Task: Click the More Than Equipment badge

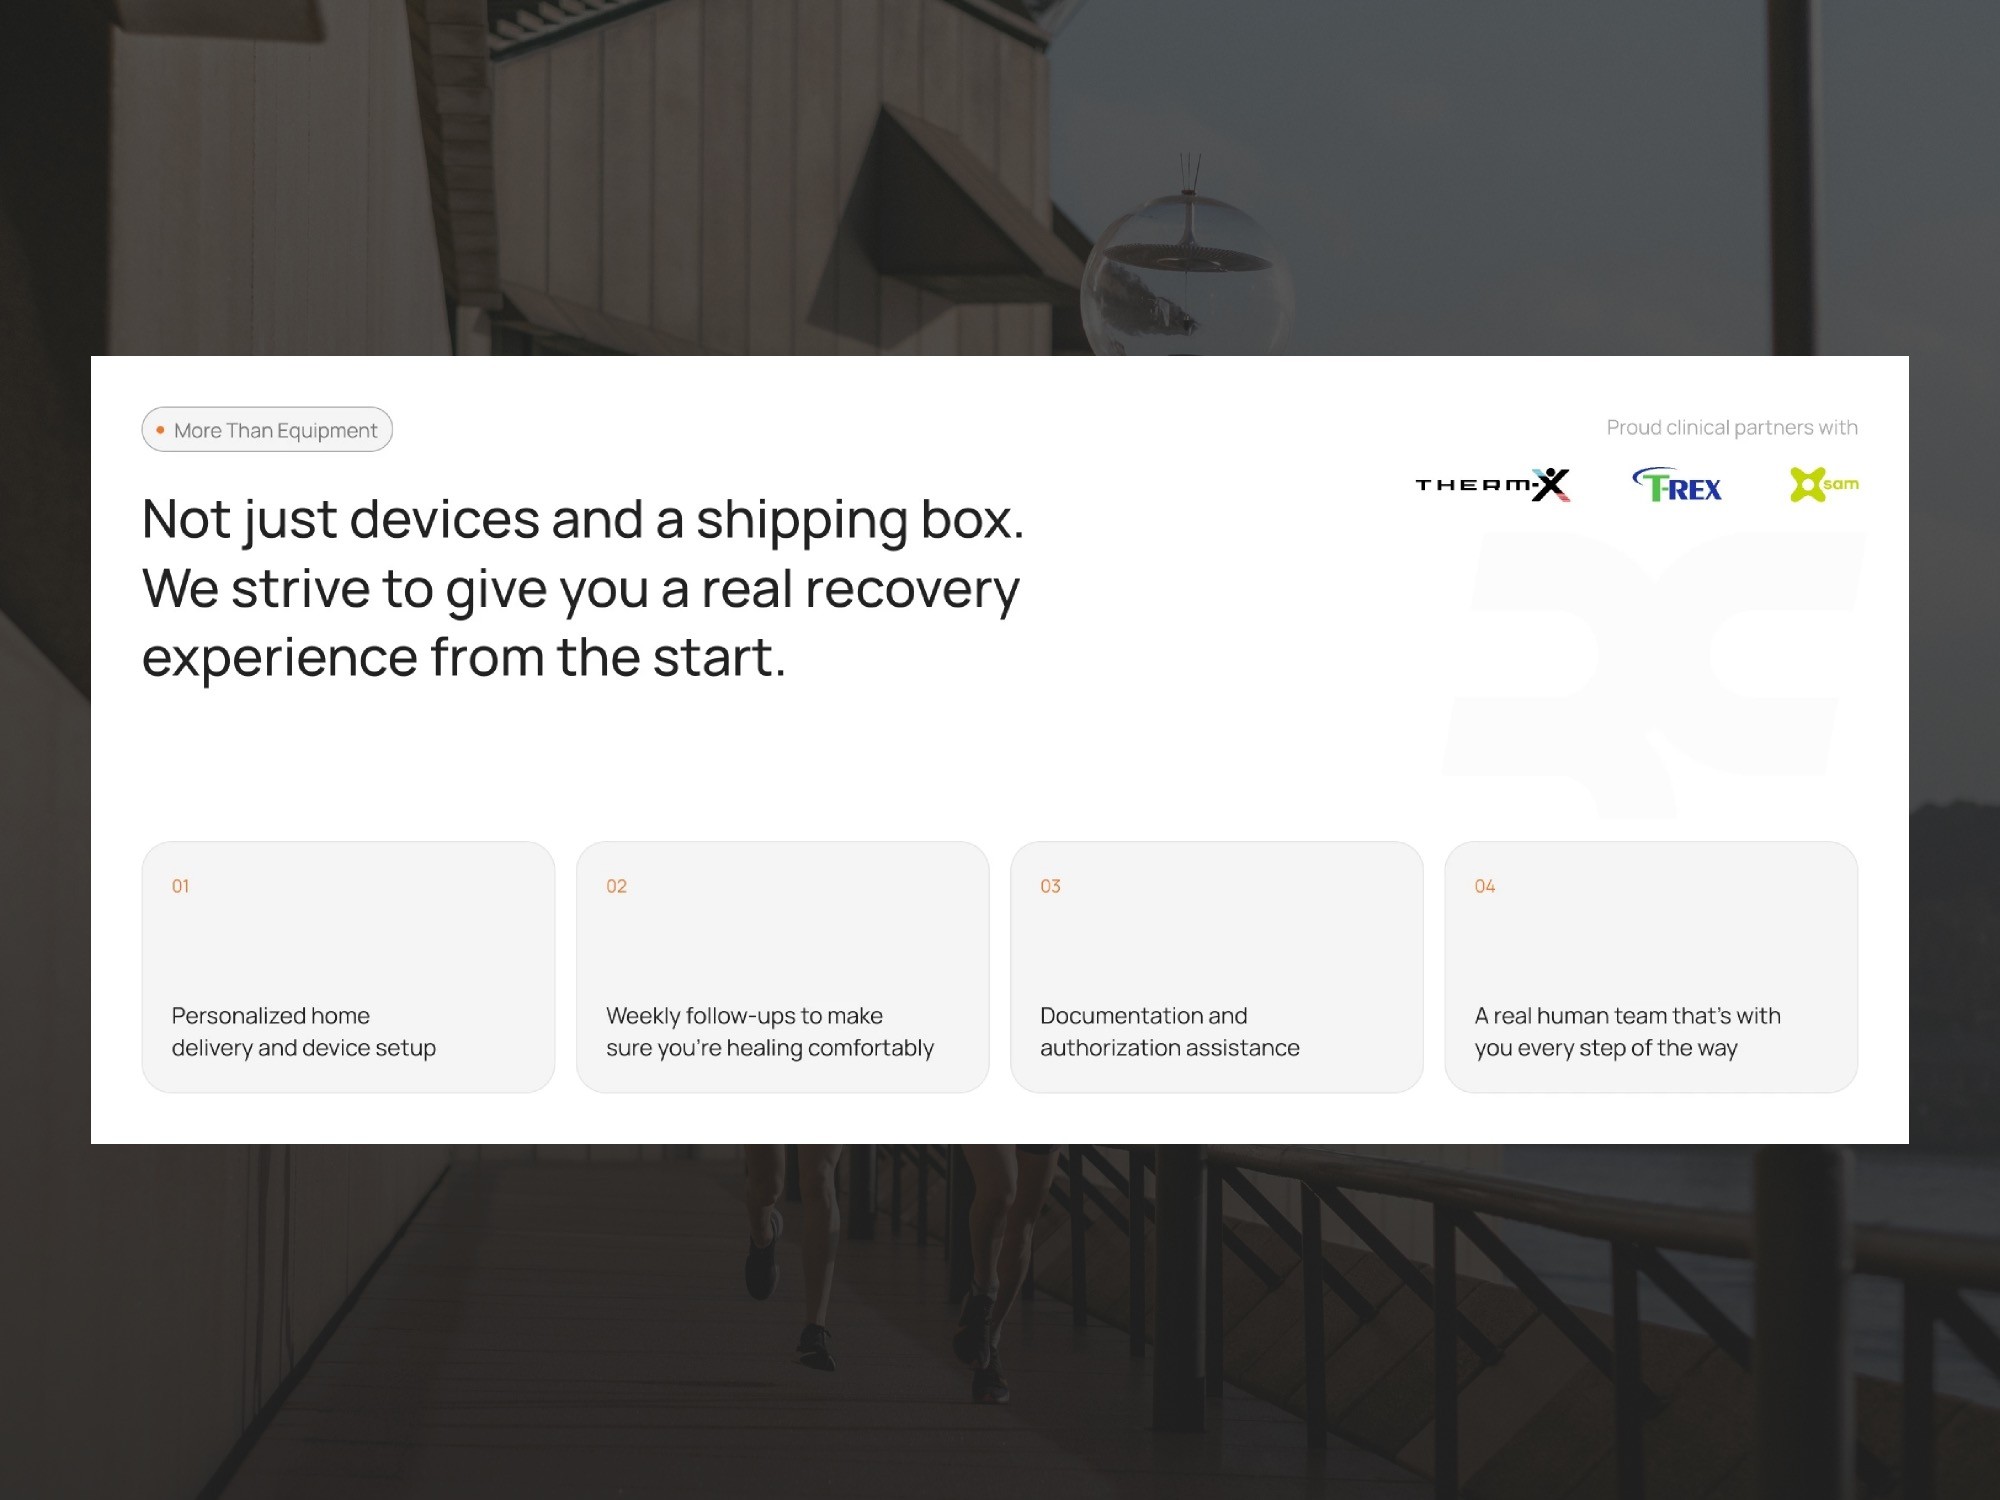Action: coord(267,430)
